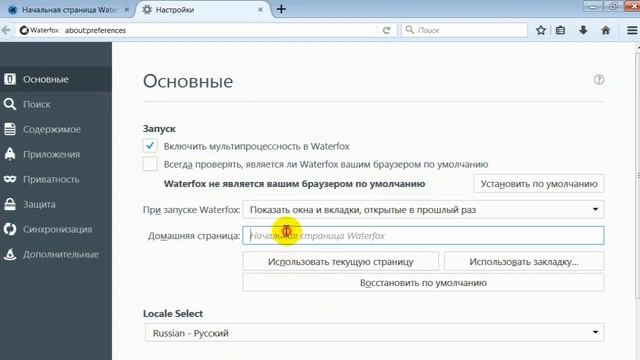Open Приложения settings category
This screenshot has width=640, height=360.
coord(56,154)
